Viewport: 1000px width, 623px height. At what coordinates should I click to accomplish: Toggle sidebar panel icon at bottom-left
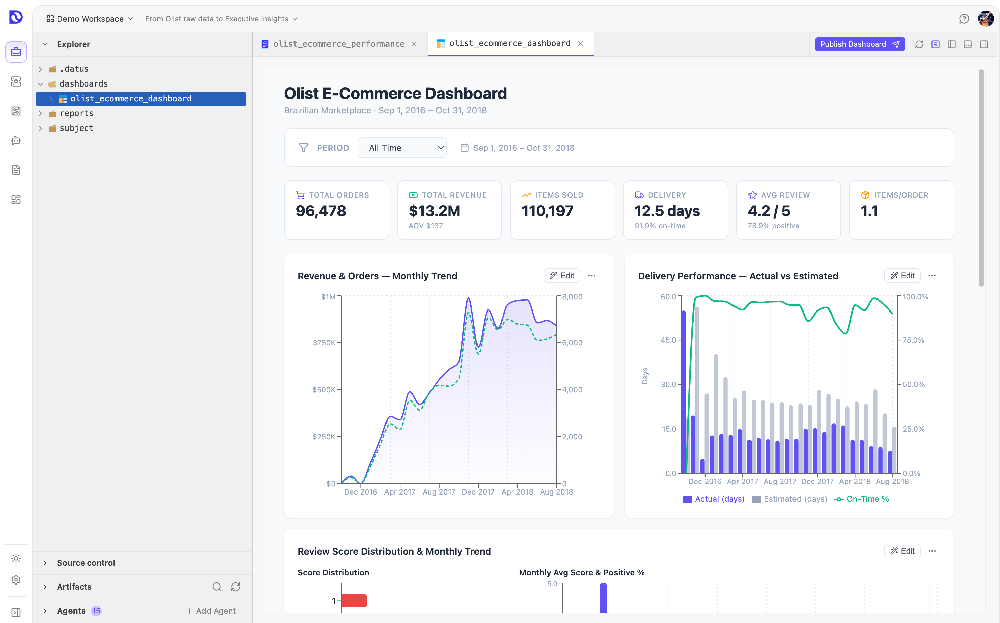(x=16, y=612)
